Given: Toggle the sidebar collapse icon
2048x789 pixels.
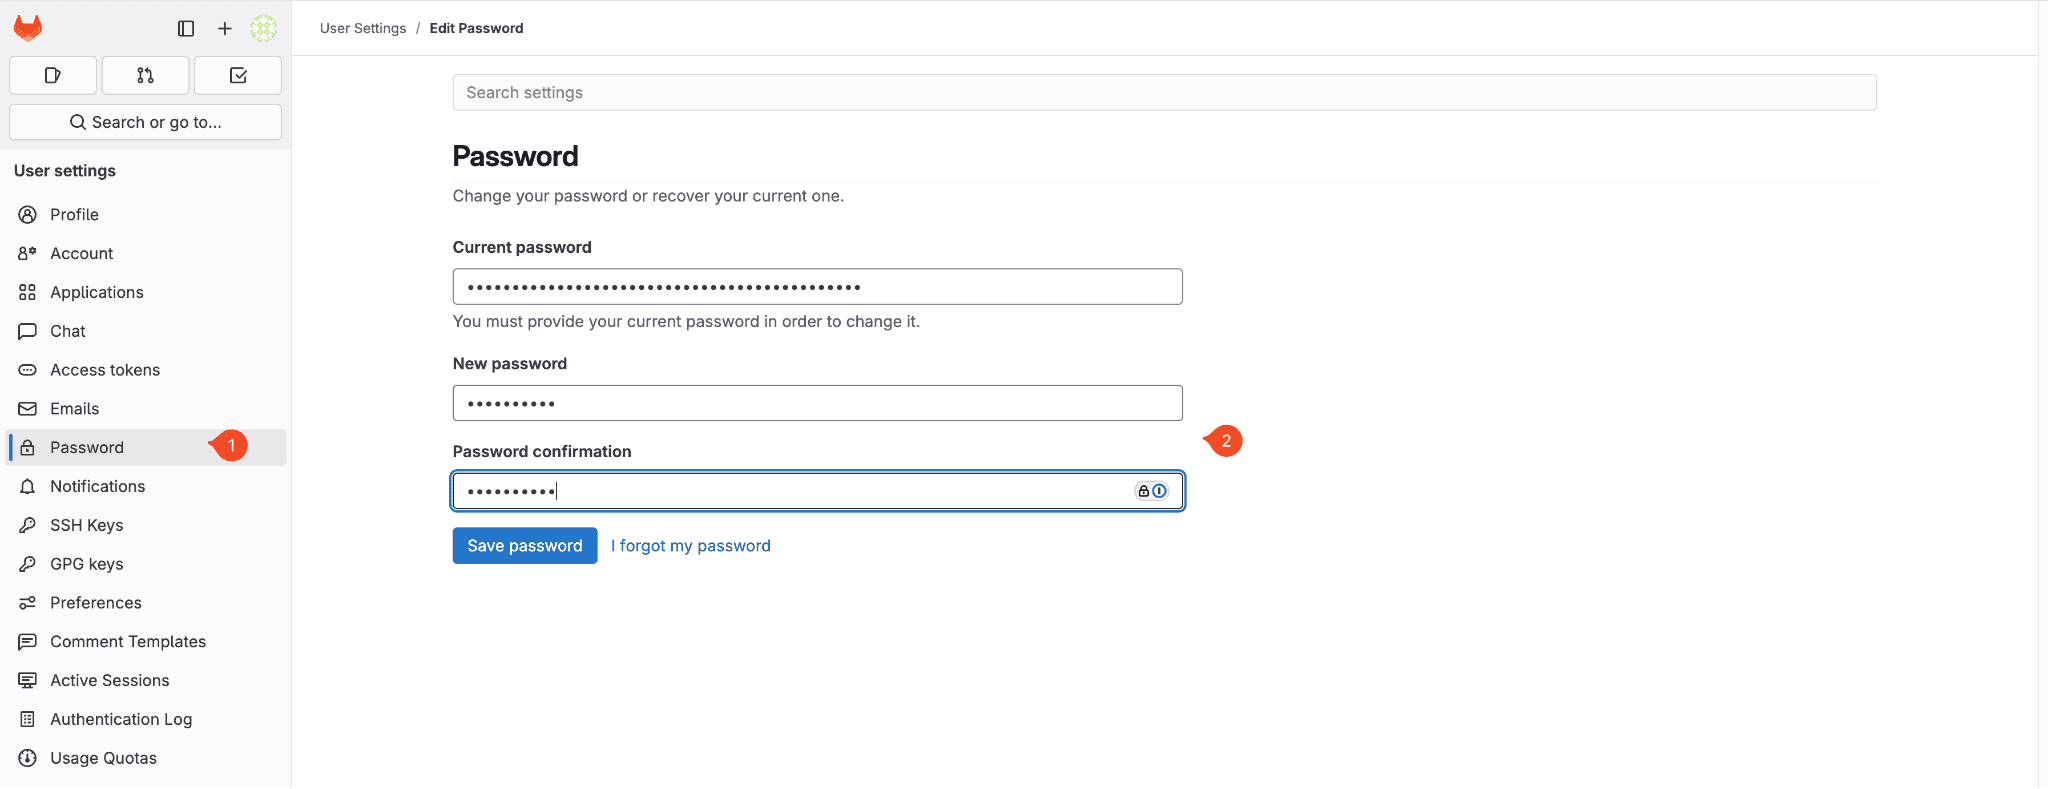Looking at the screenshot, I should [186, 29].
